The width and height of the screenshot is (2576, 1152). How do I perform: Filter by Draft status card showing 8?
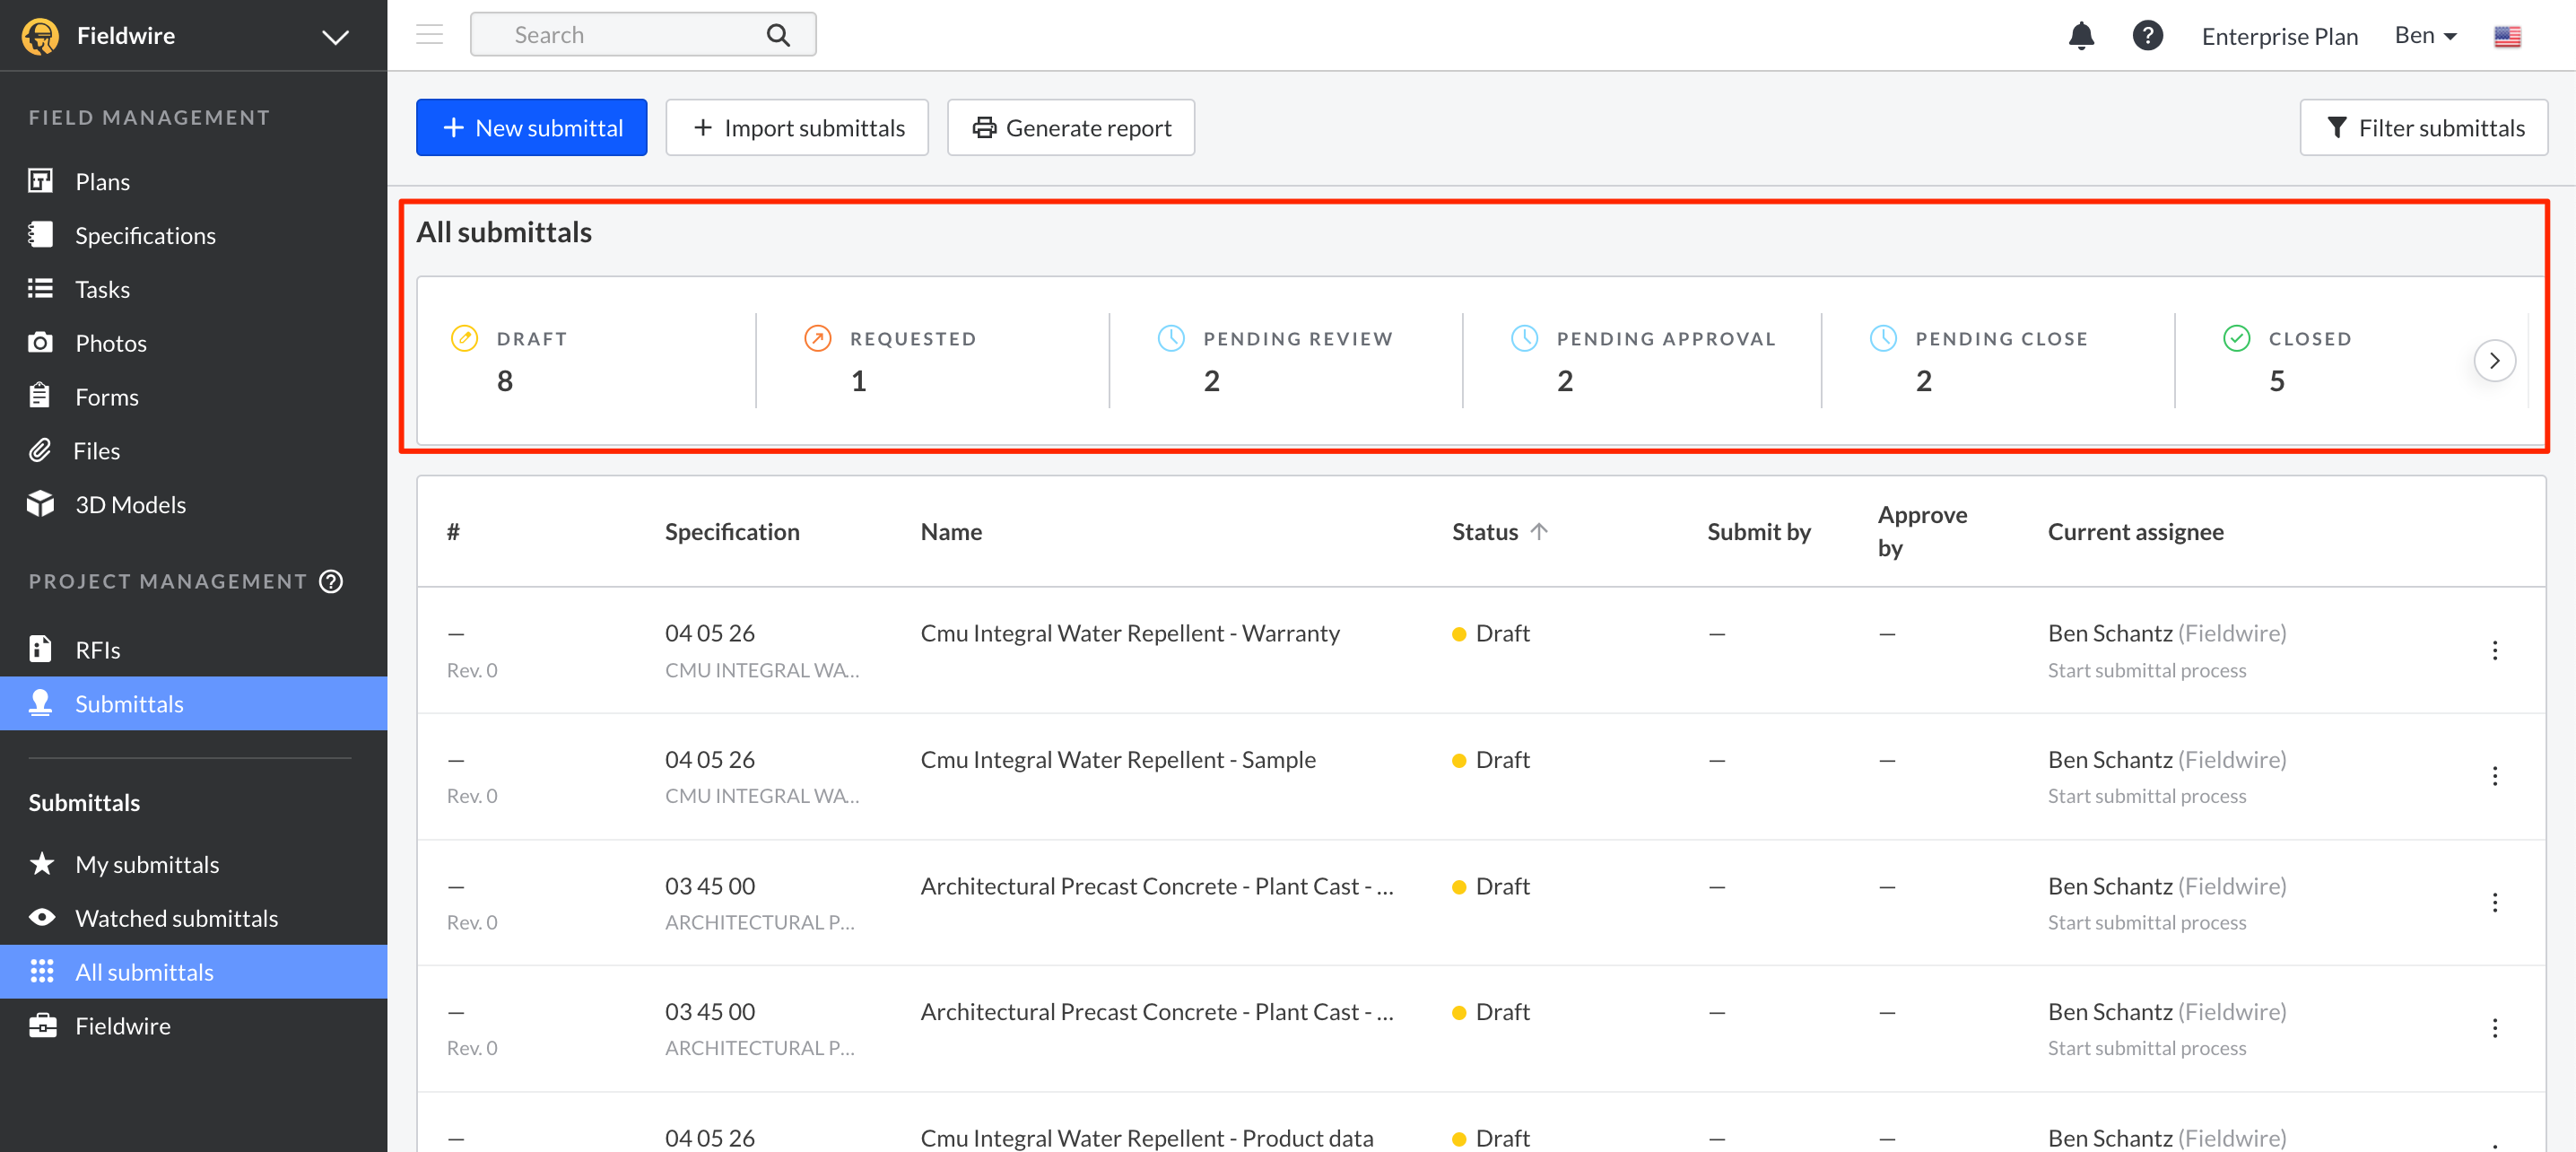pyautogui.click(x=586, y=360)
